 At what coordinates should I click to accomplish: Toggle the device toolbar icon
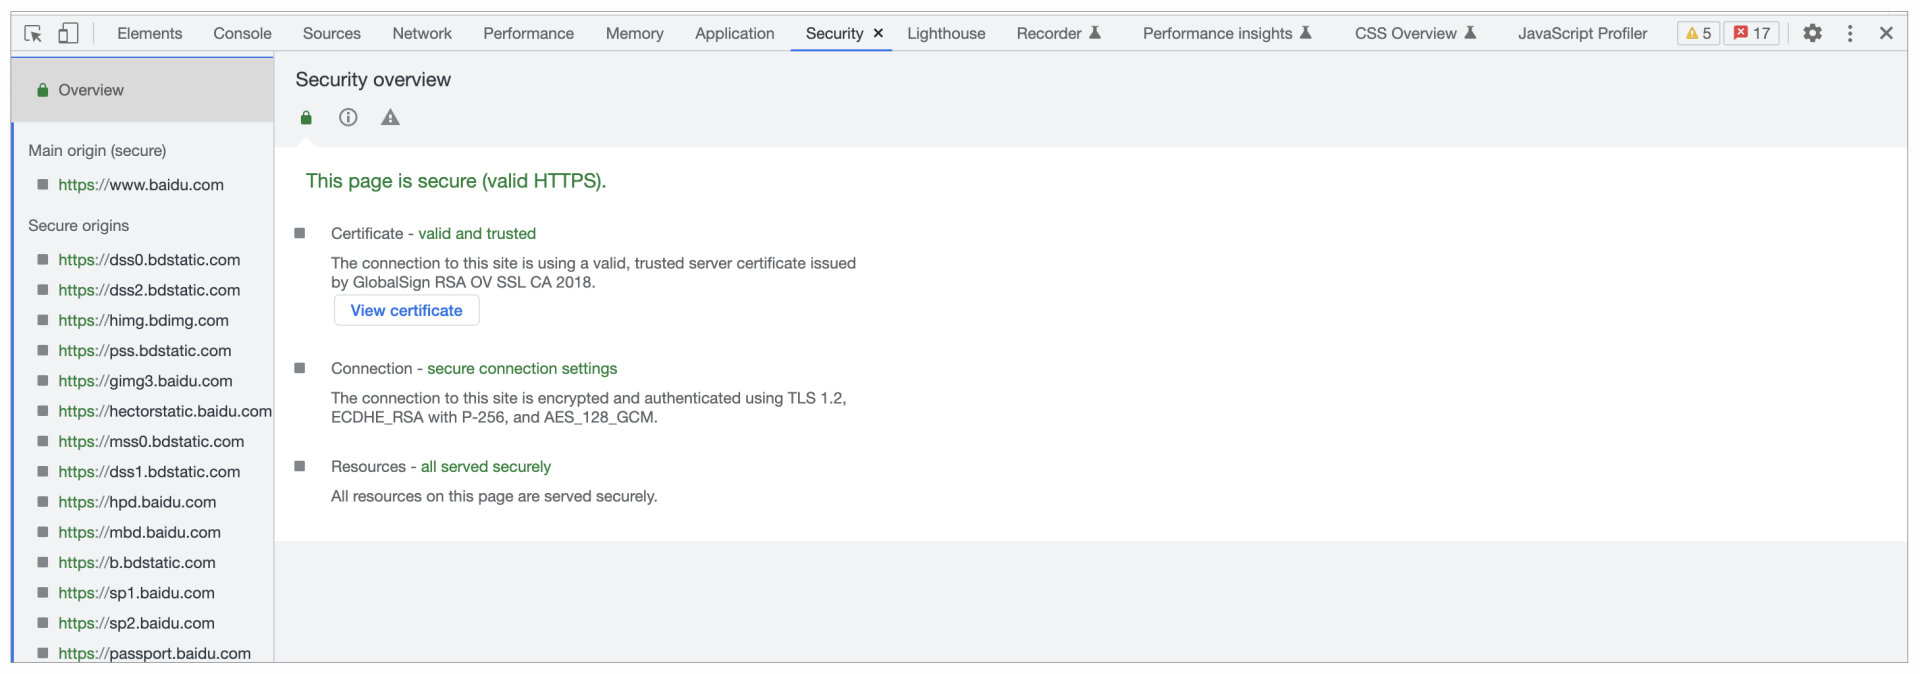[68, 33]
